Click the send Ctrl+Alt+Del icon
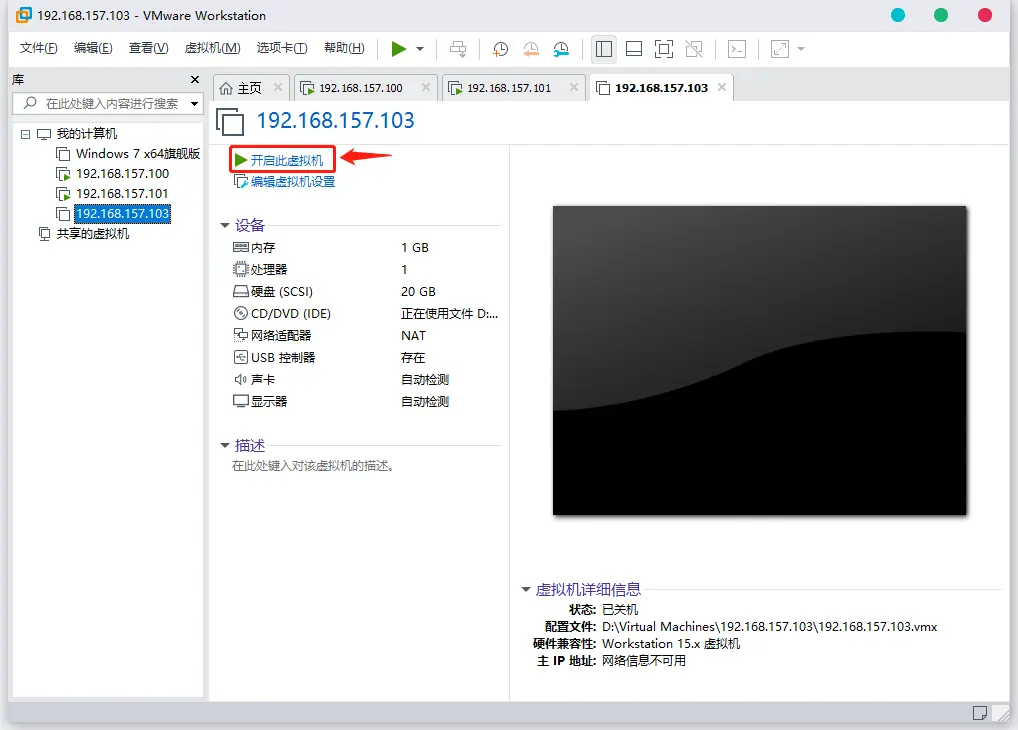The width and height of the screenshot is (1018, 730). pos(458,49)
